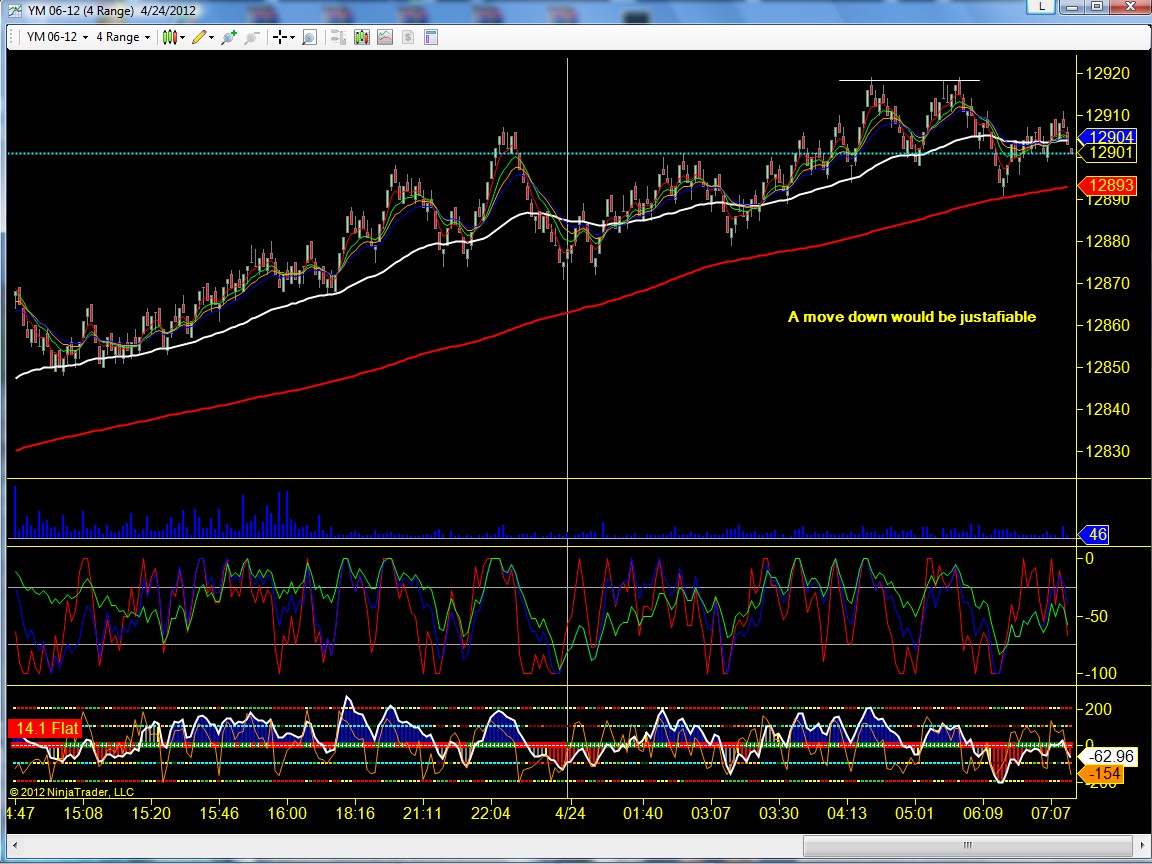Open the data series candlestick icon
The height and width of the screenshot is (864, 1152).
click(361, 37)
